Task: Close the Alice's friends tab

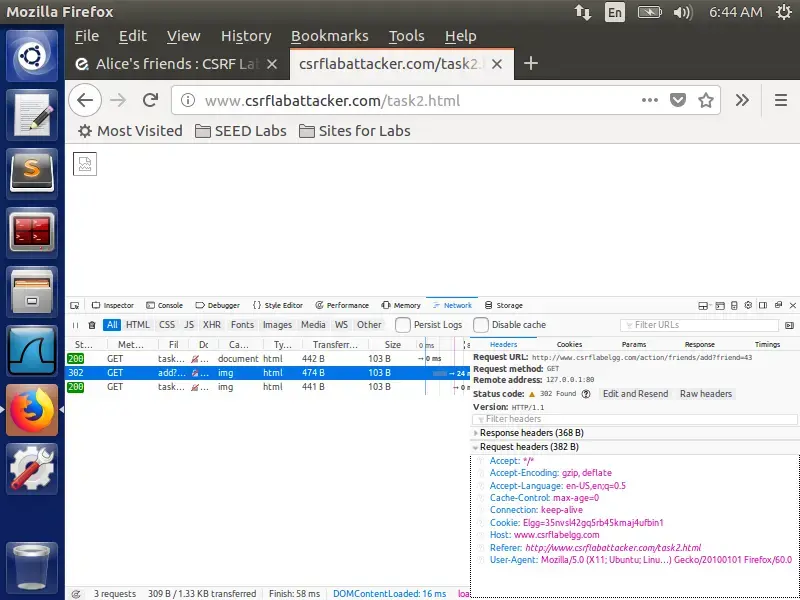Action: click(272, 64)
